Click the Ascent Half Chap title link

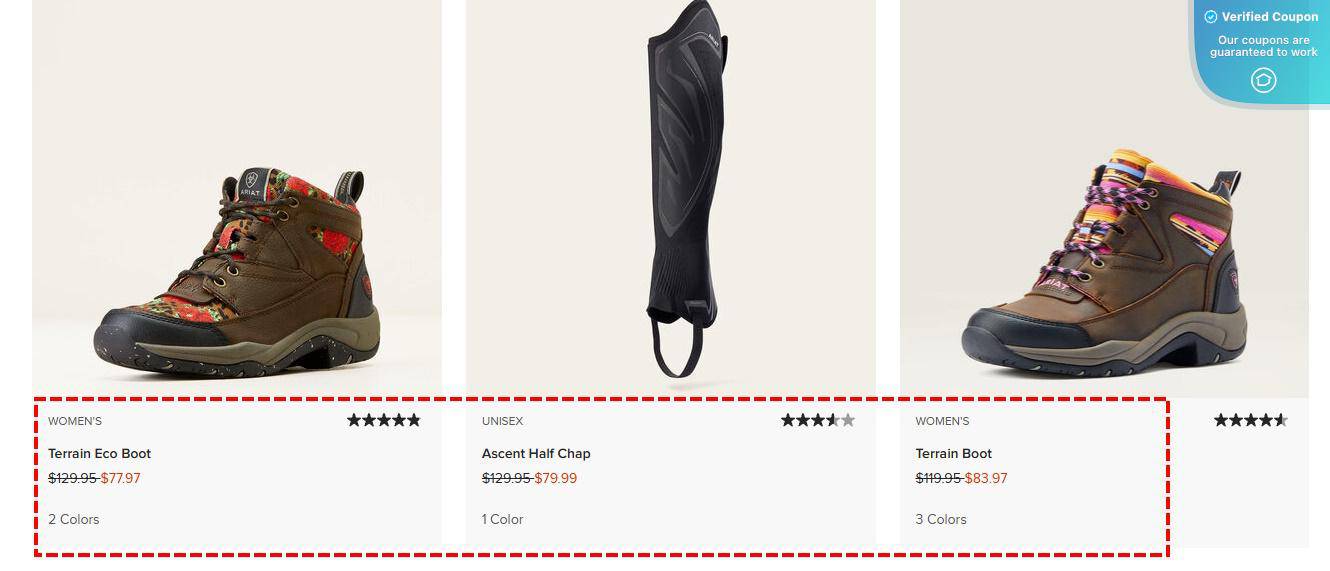pos(536,453)
